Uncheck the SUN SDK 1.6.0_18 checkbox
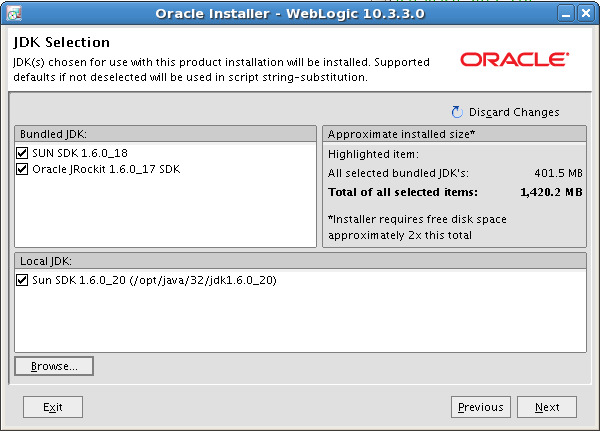 22,153
